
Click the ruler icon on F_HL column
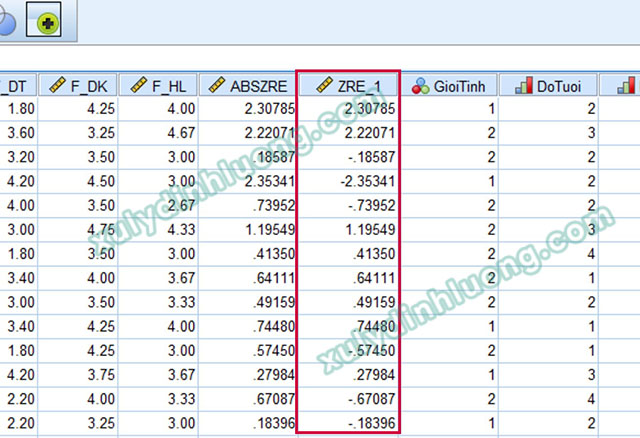pos(139,85)
